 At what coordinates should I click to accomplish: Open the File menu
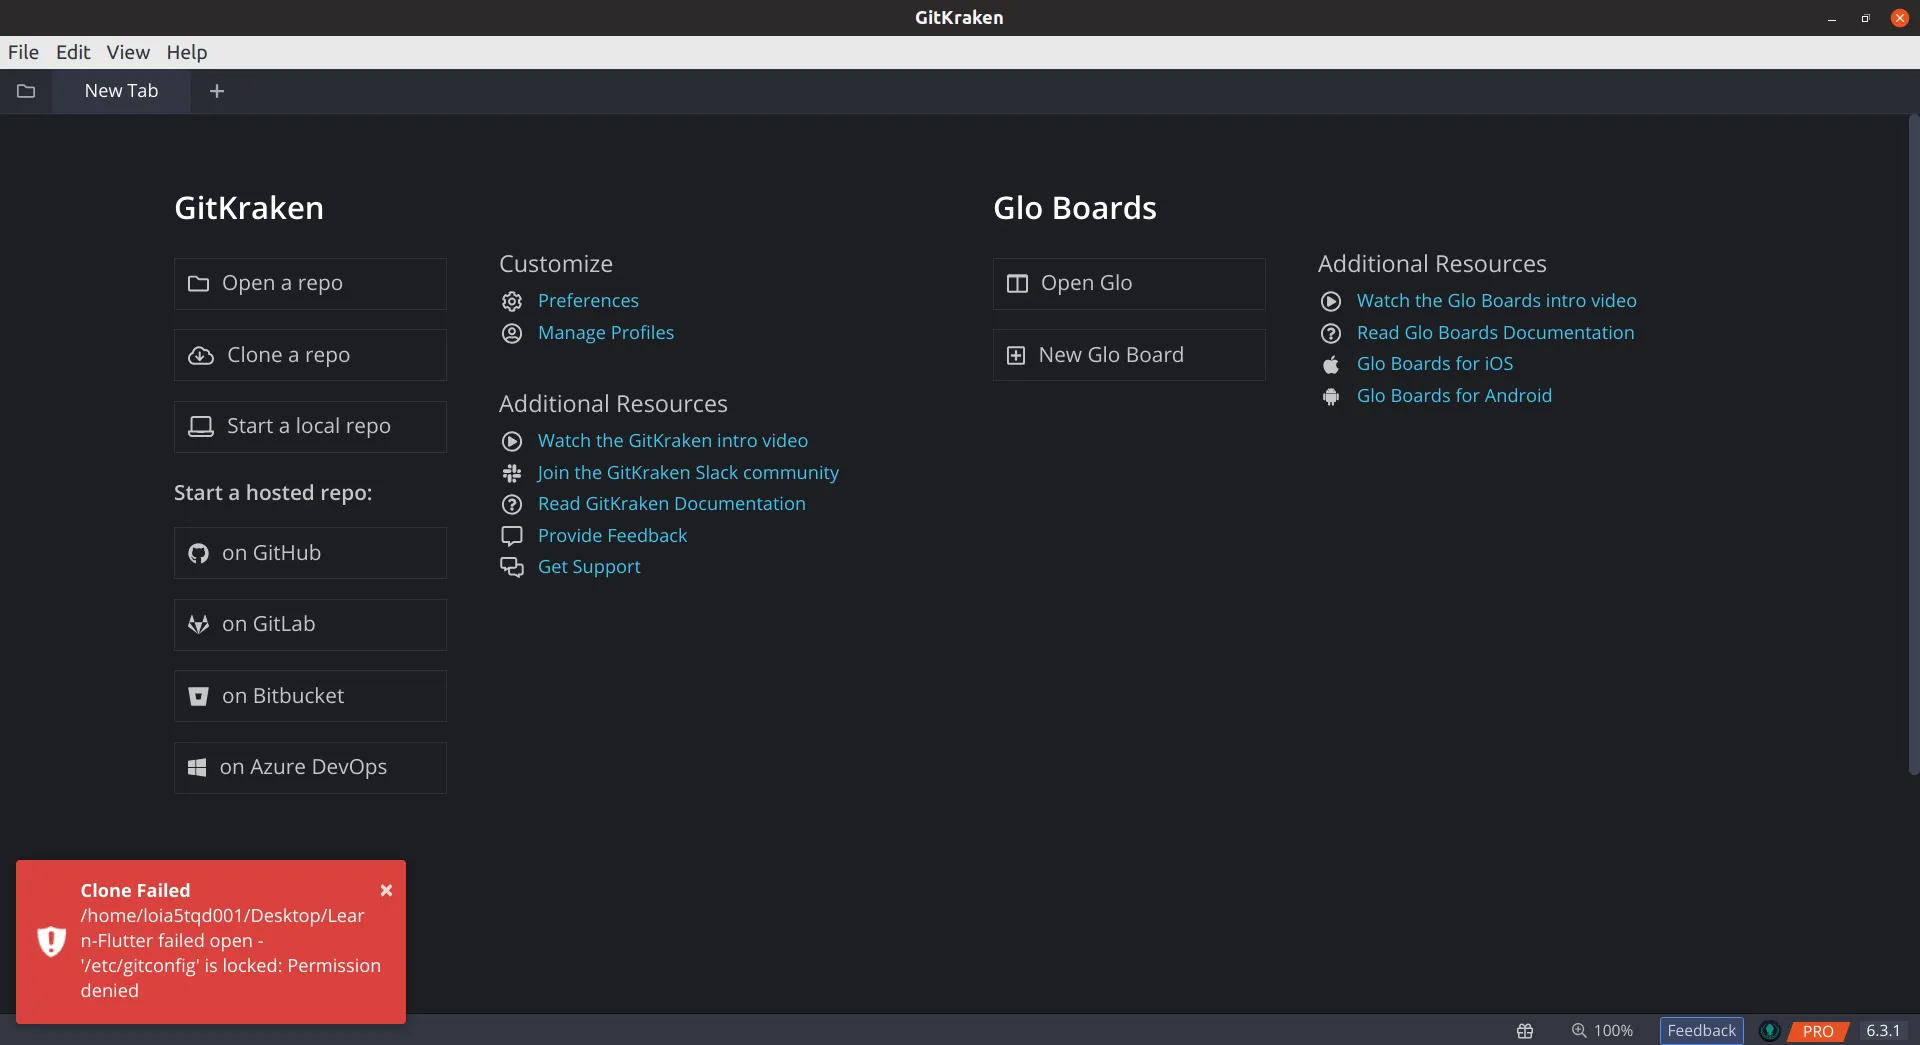(23, 52)
